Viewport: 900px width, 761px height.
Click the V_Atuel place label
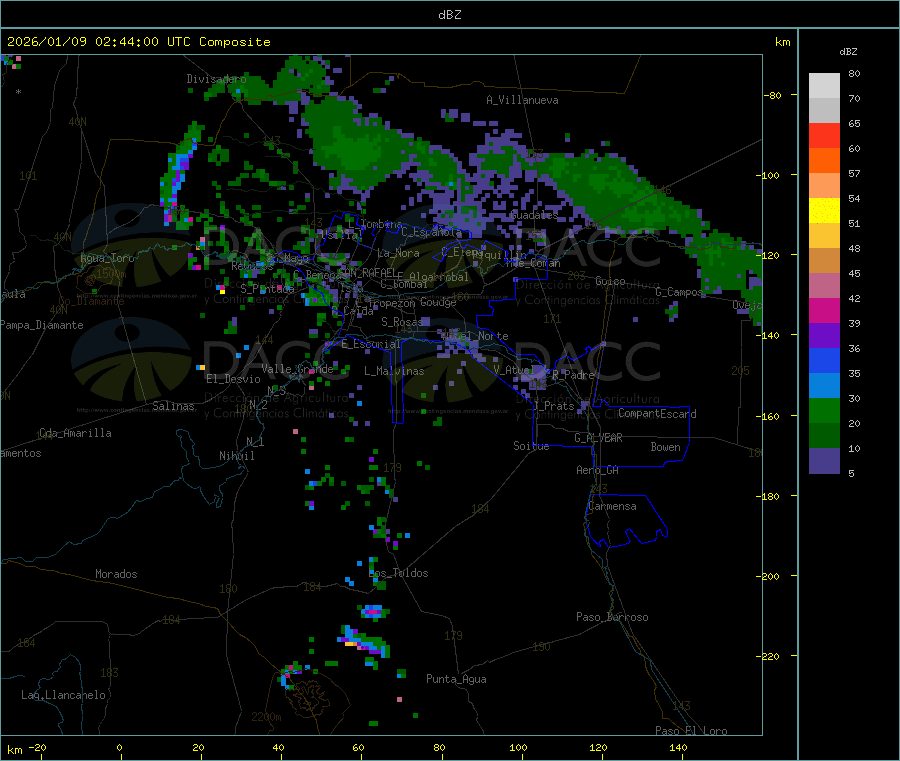[x=514, y=370]
